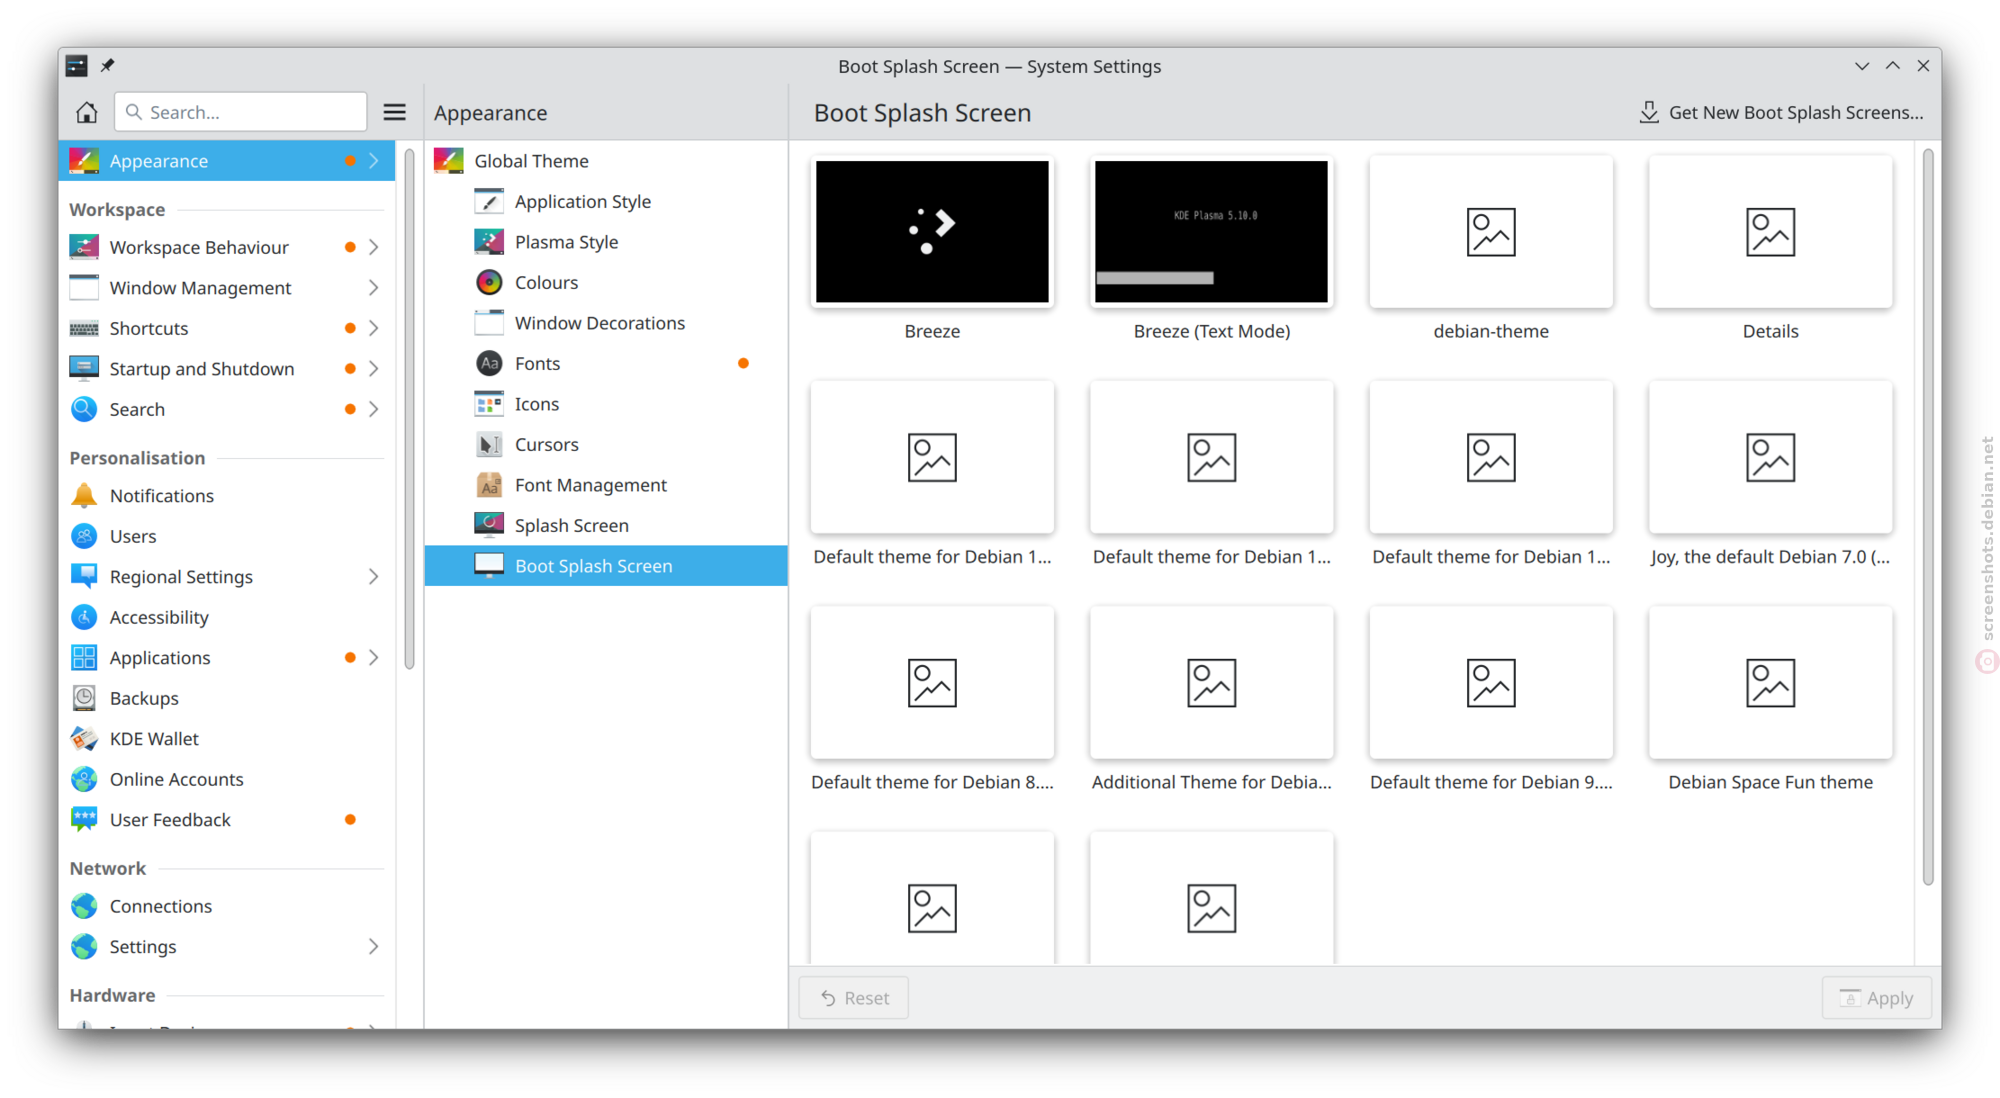Expand the Workspace Behaviour chevron
Screen dimensions: 2000x1098
(x=373, y=247)
